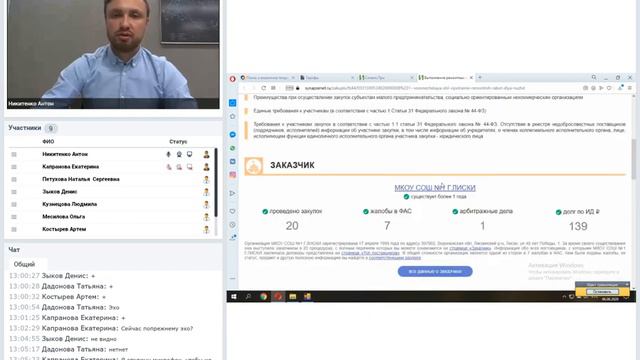Click user avatar for Зыков Денис
640x360 pixels.
[207, 192]
